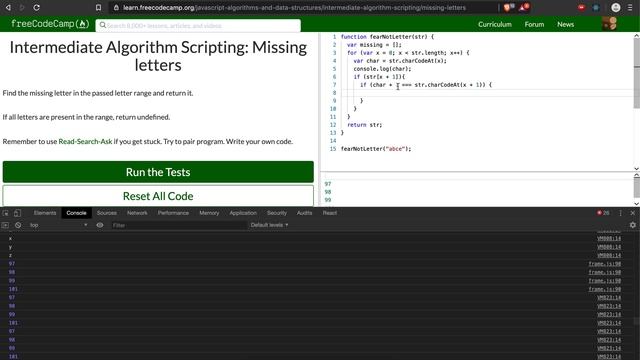Toggle the device toolbar icon in DevTools
Screen dimensions: 640x360
point(17,213)
